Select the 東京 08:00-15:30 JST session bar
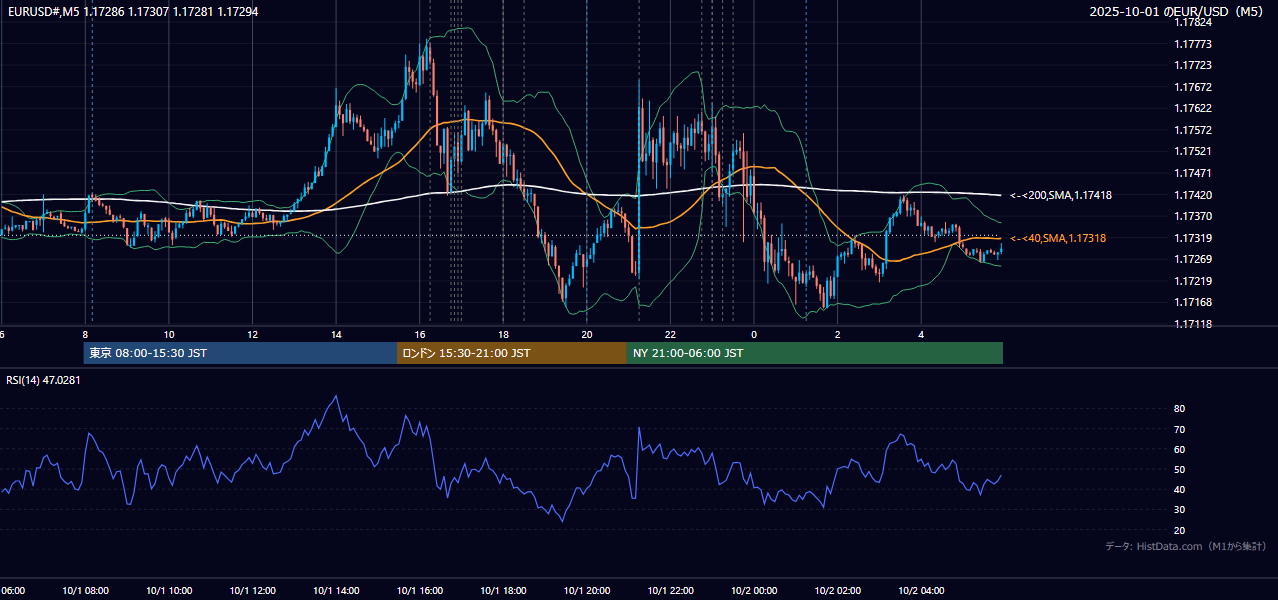1278x600 pixels. 240,353
